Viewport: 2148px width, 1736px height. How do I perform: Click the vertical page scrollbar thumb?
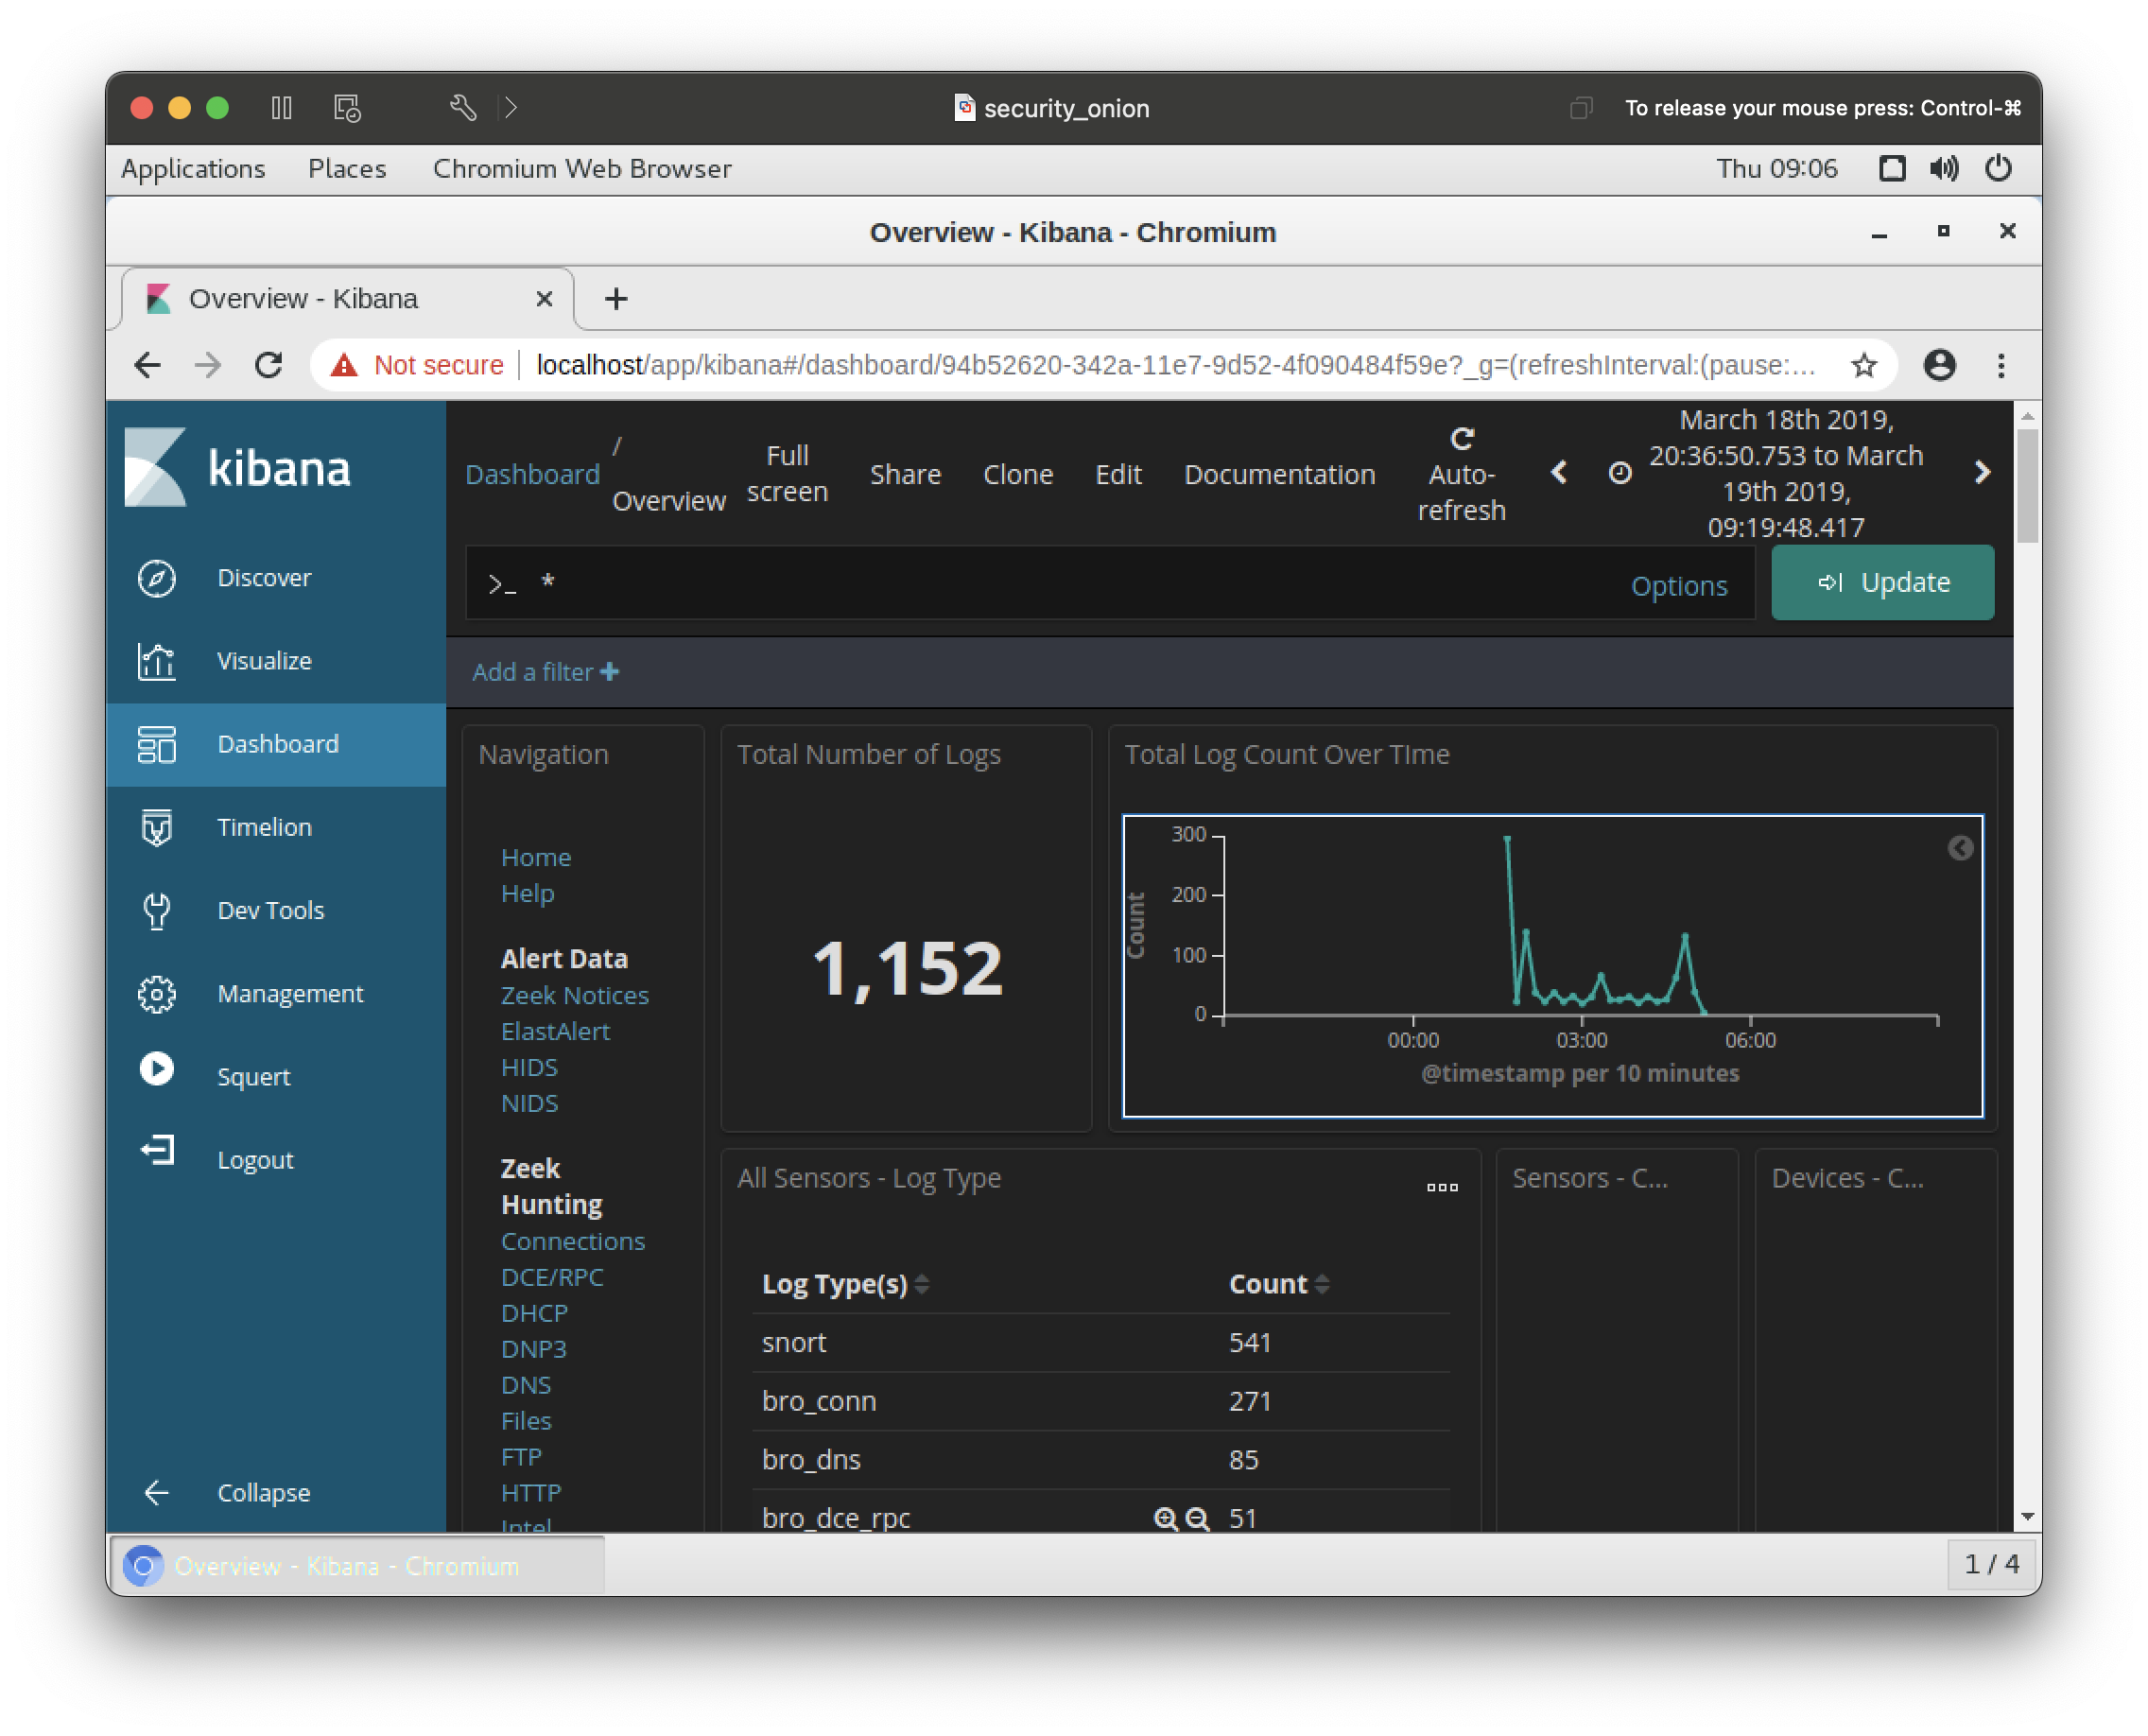pyautogui.click(x=2027, y=486)
